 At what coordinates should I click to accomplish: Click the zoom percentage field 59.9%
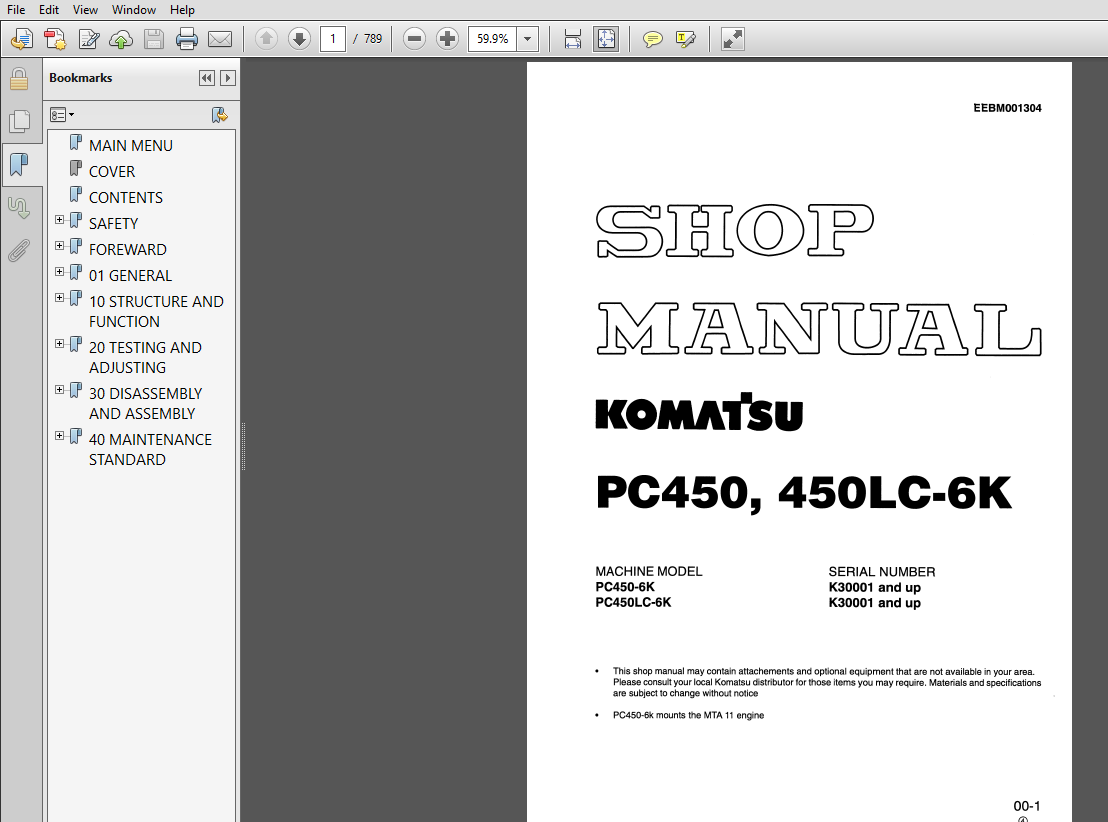tap(493, 39)
